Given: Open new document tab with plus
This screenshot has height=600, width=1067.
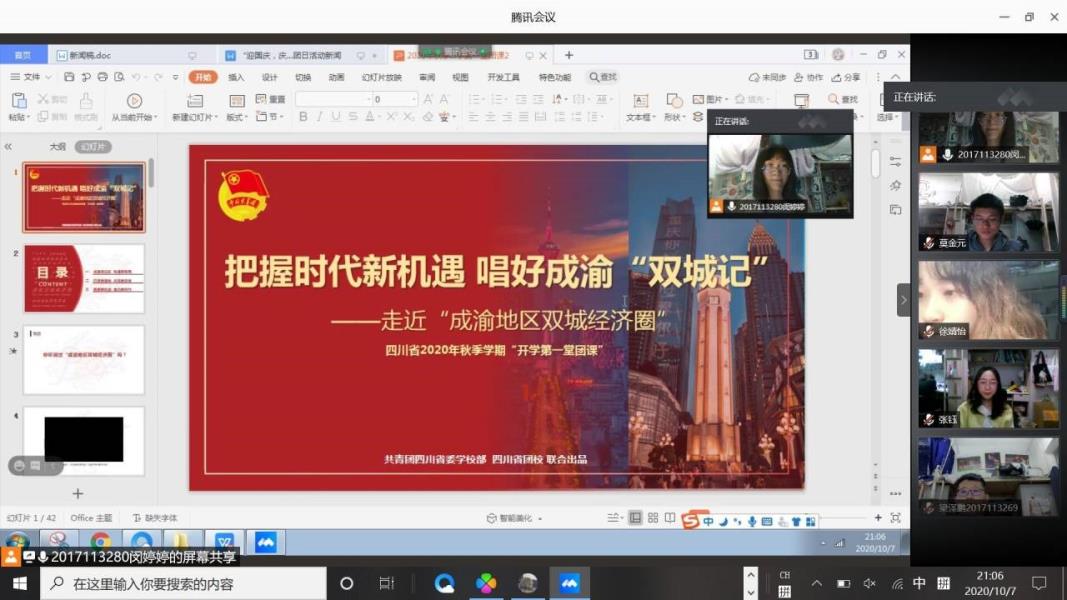Looking at the screenshot, I should pos(569,55).
